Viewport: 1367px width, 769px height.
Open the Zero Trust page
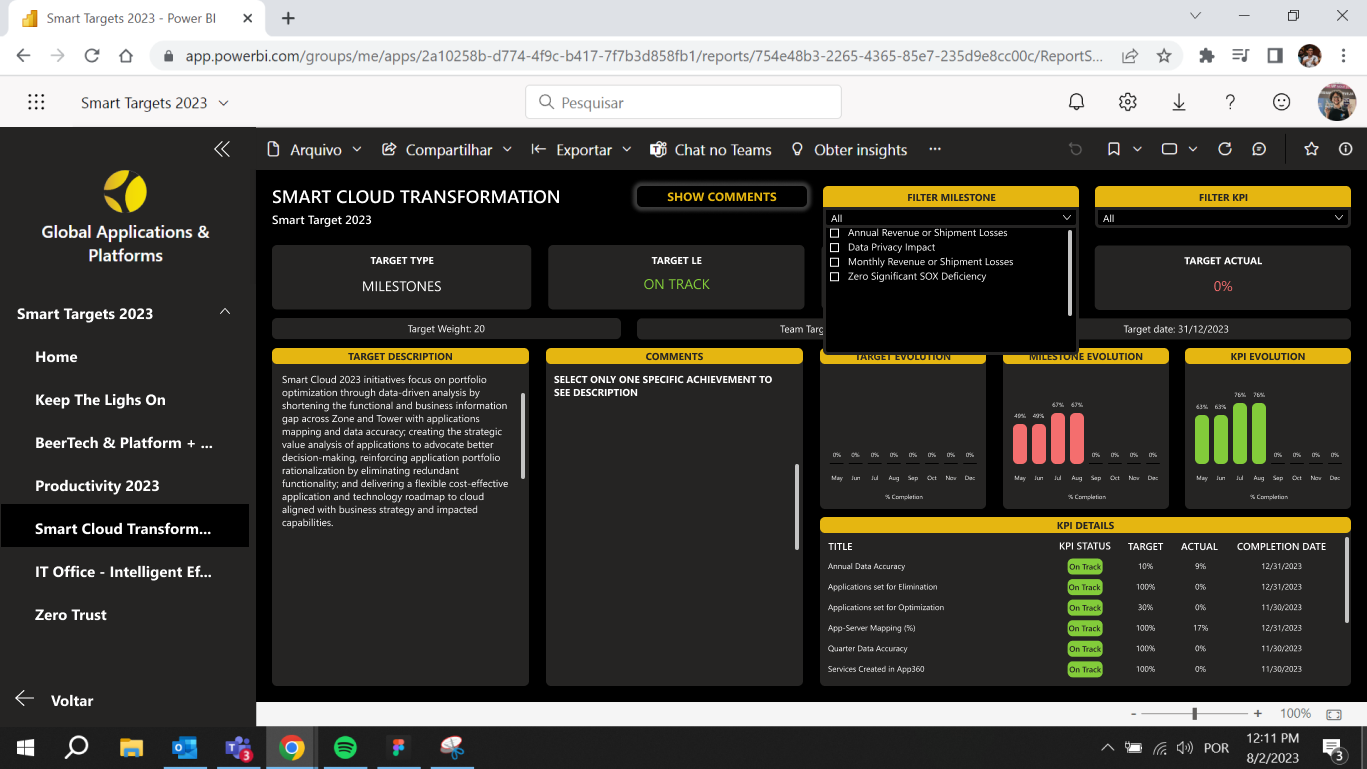(x=71, y=615)
